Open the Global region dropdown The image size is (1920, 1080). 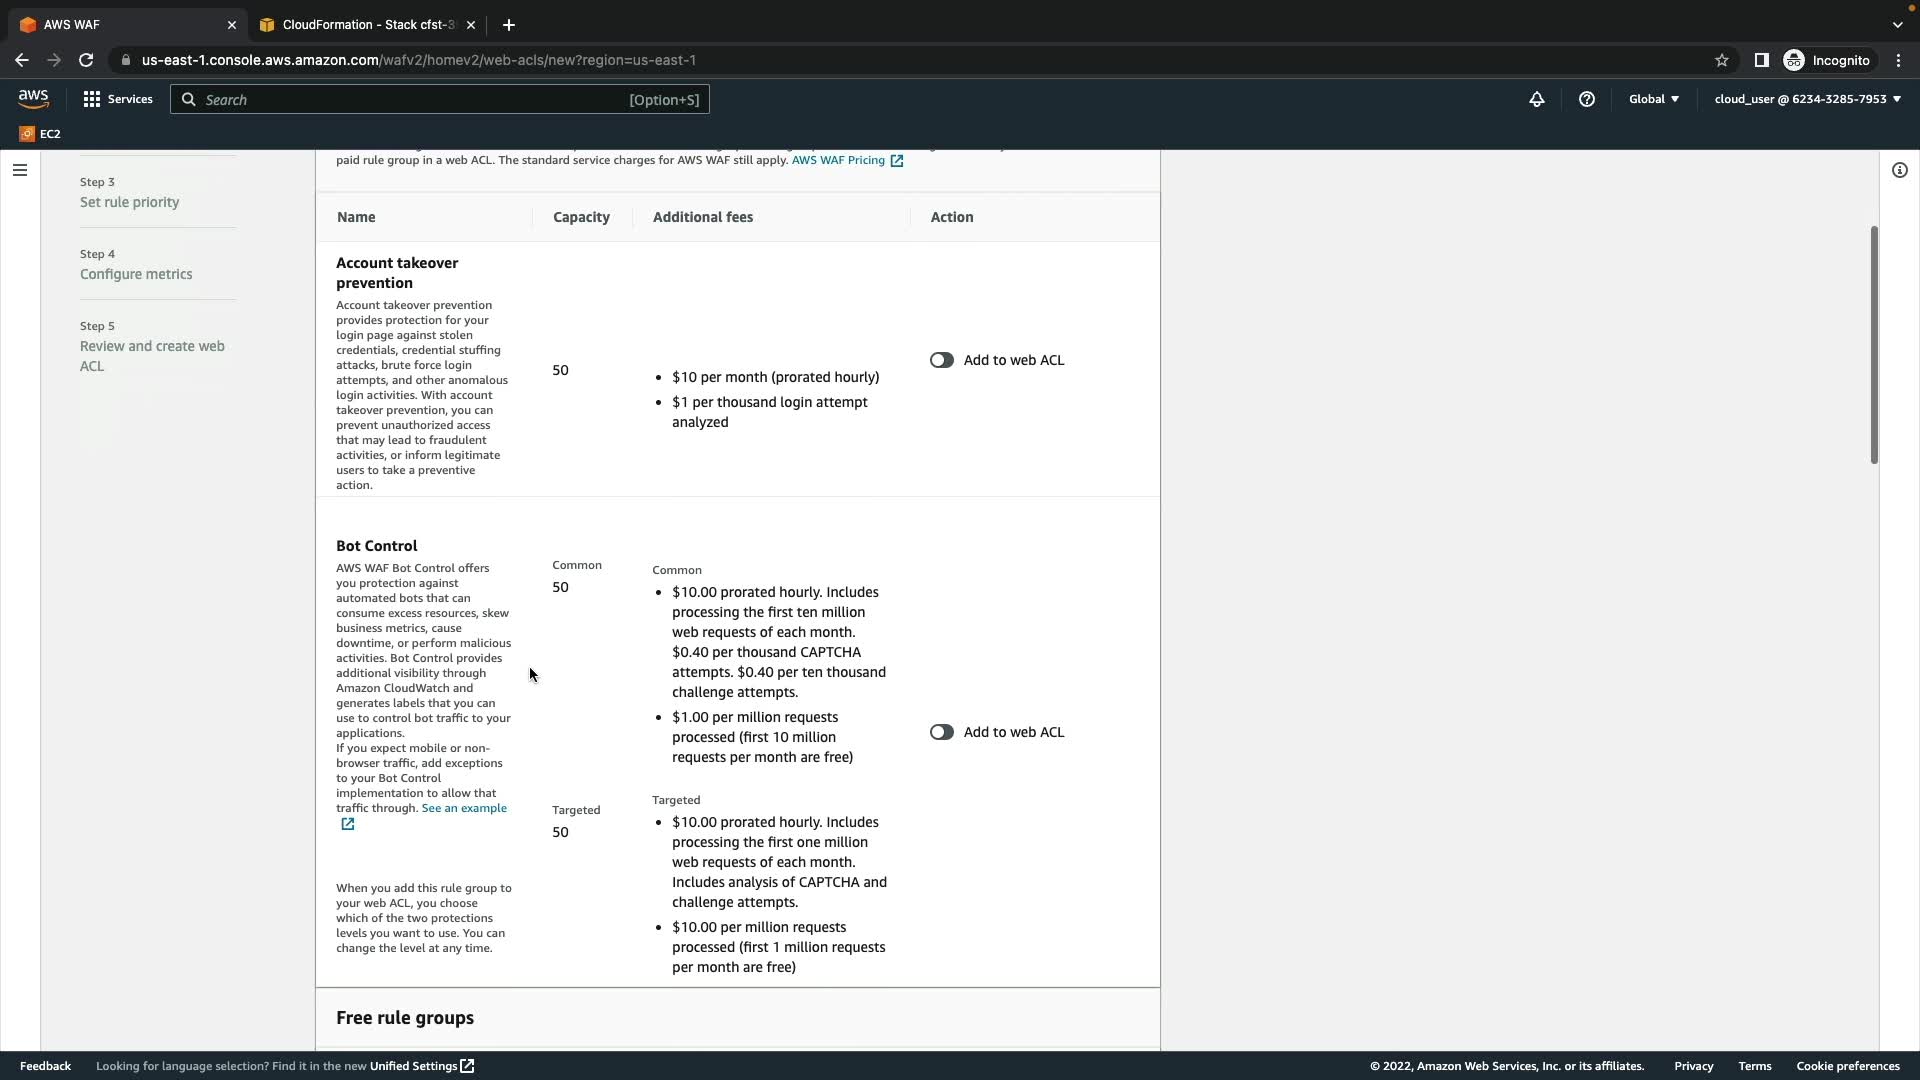click(1653, 99)
